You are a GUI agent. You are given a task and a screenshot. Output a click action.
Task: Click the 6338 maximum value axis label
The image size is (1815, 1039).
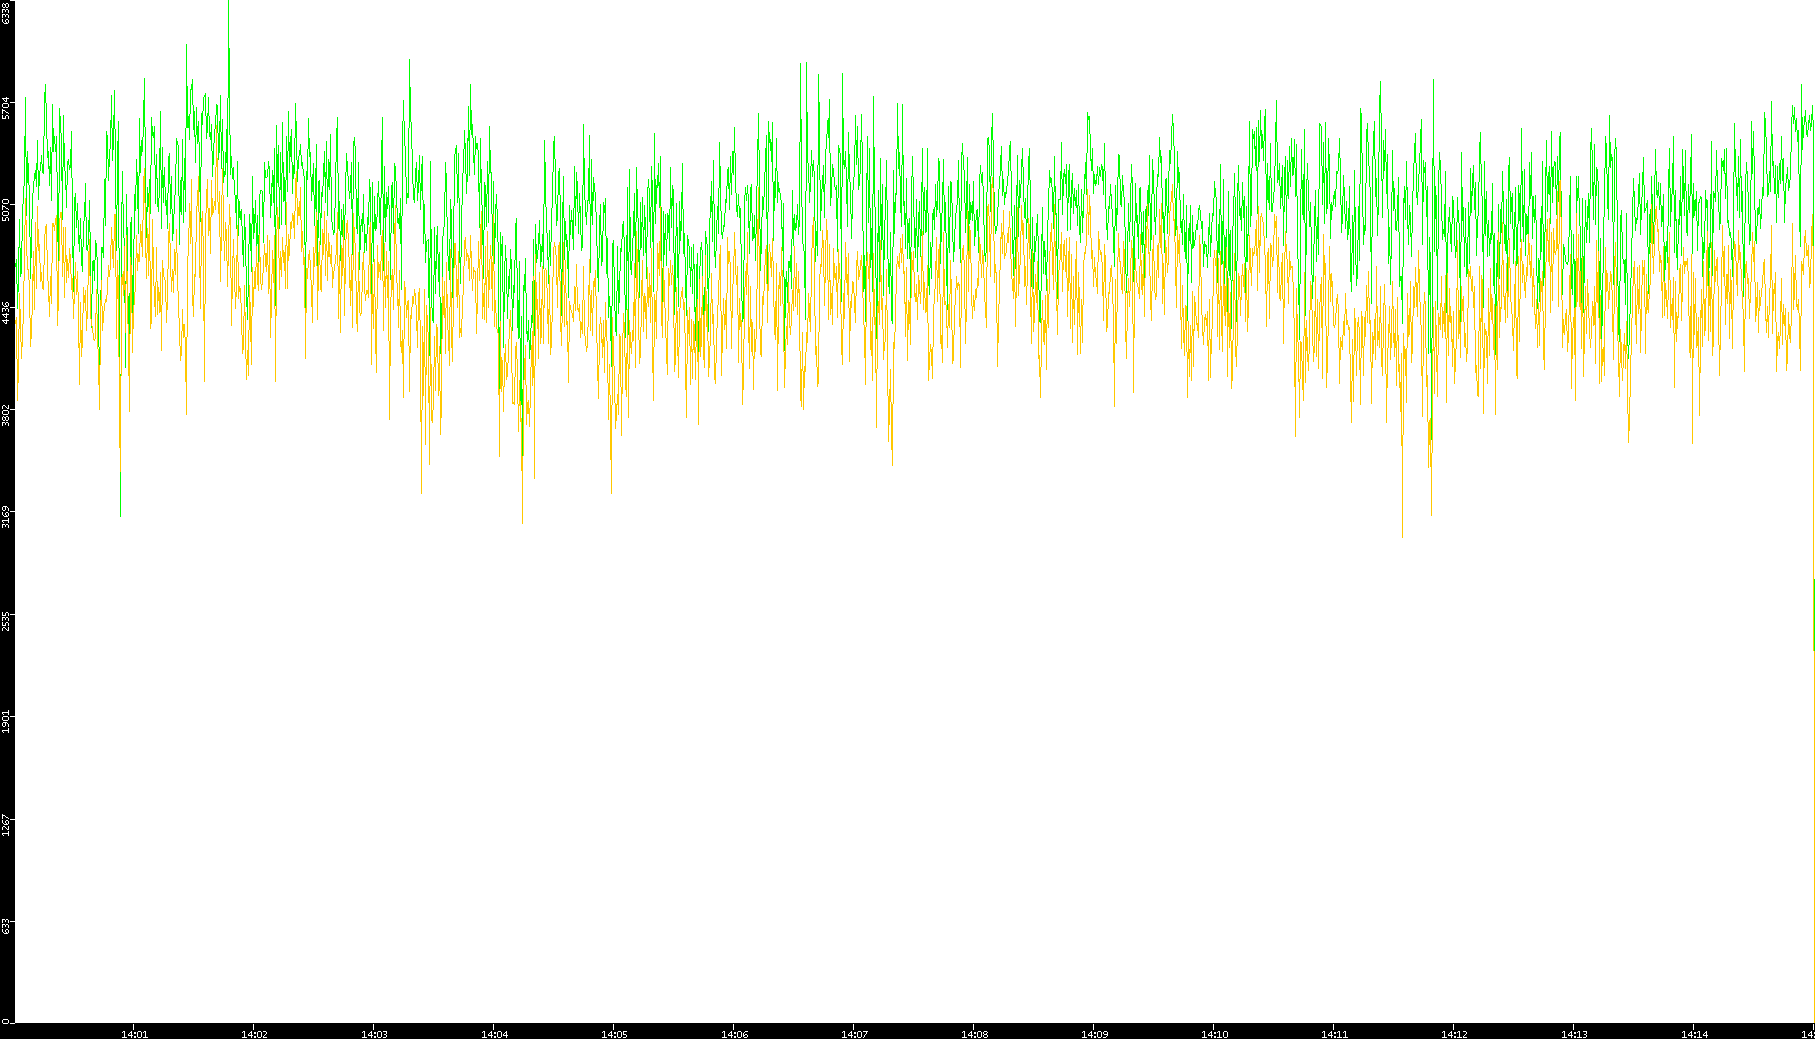7,12
